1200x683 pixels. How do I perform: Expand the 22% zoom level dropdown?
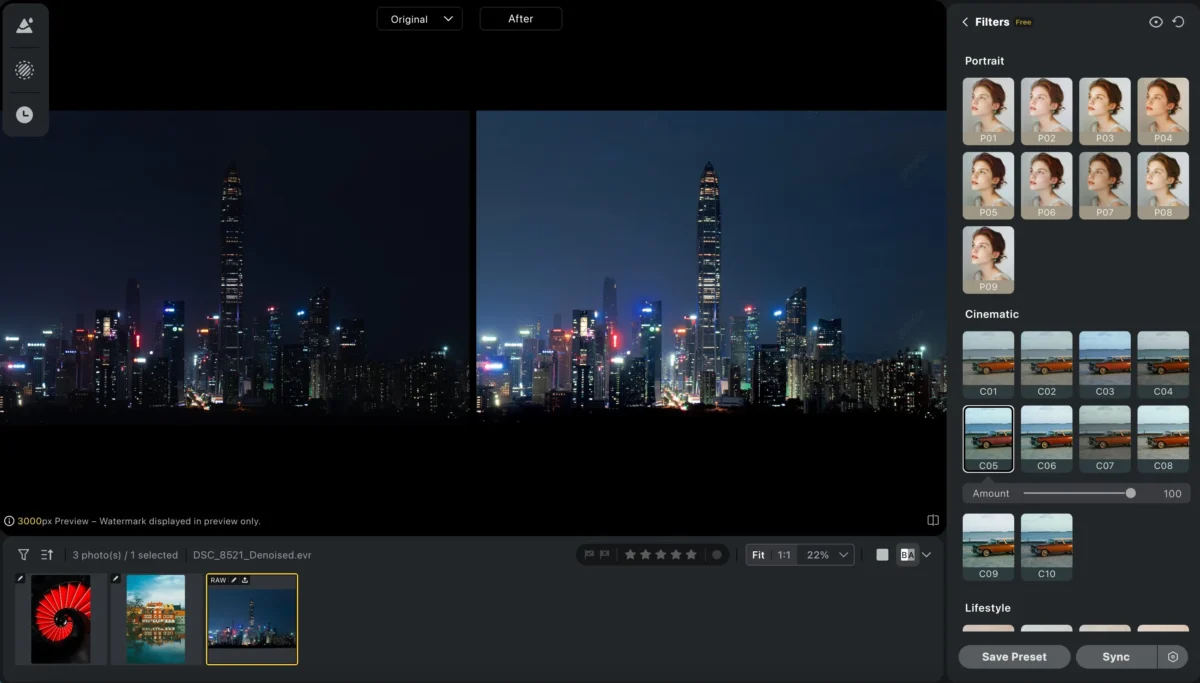[826, 555]
